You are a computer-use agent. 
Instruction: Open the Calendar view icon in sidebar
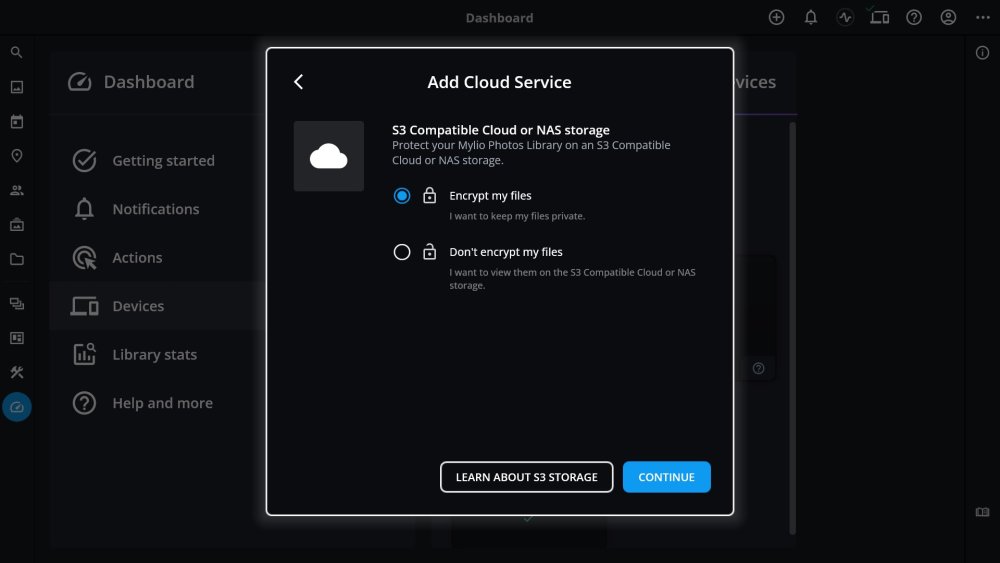(x=17, y=121)
